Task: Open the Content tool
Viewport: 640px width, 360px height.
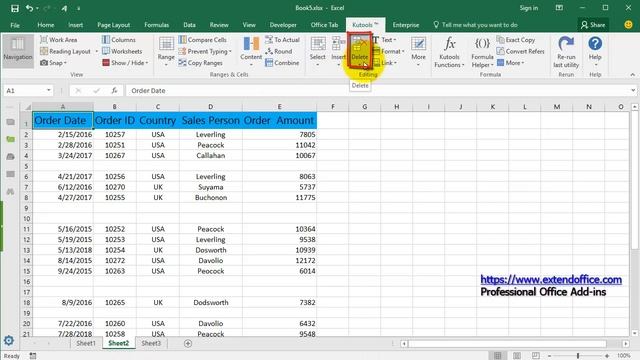Action: coord(251,51)
